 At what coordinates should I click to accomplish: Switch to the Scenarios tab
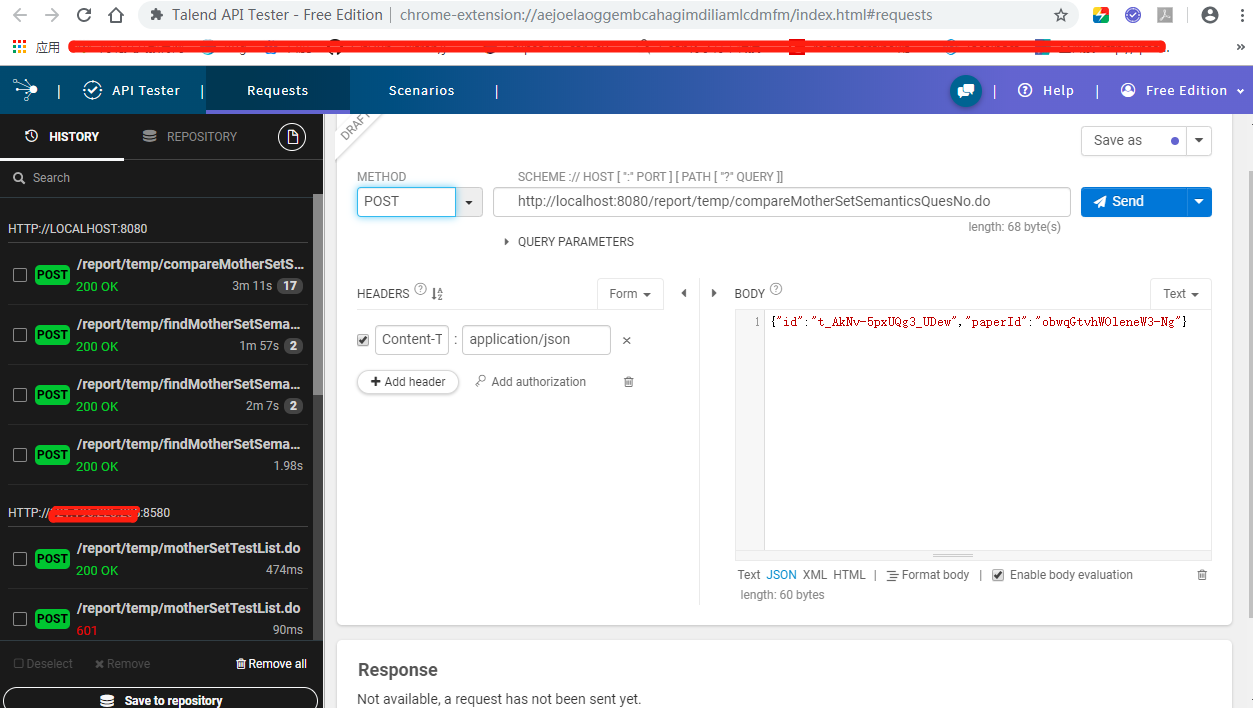[x=421, y=90]
